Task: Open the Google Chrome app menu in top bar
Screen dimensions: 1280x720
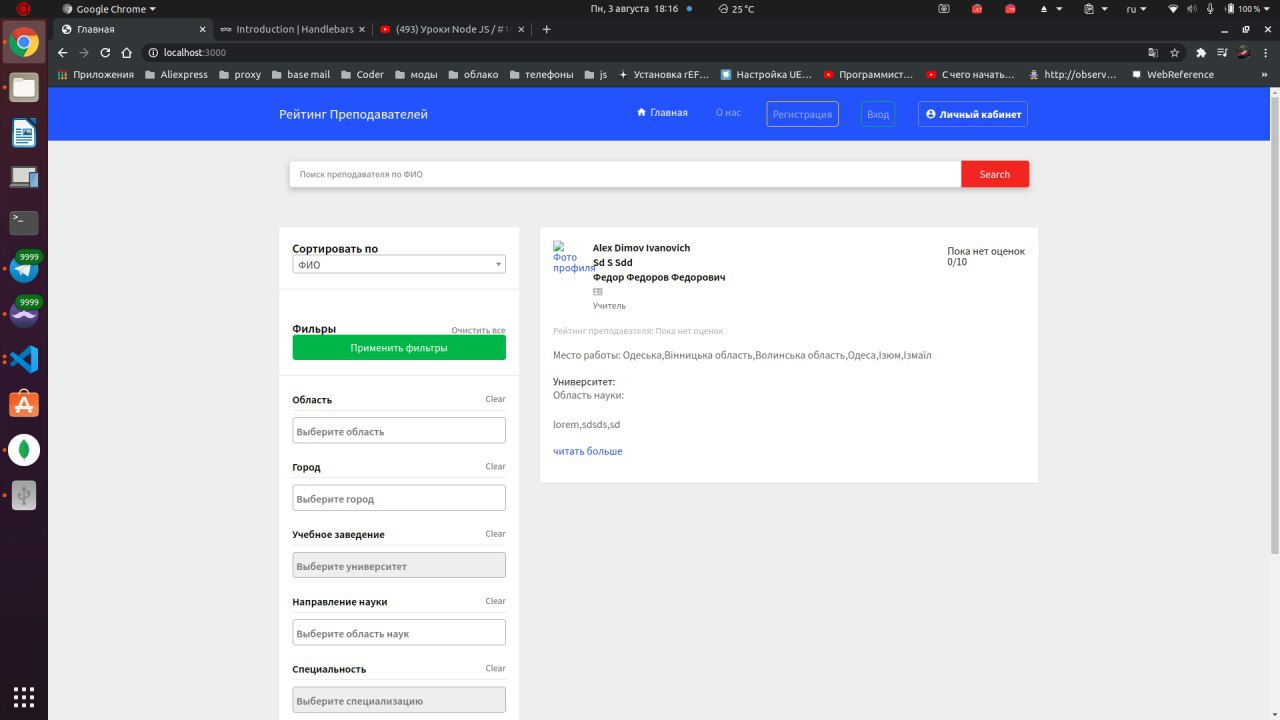Action: (110, 8)
